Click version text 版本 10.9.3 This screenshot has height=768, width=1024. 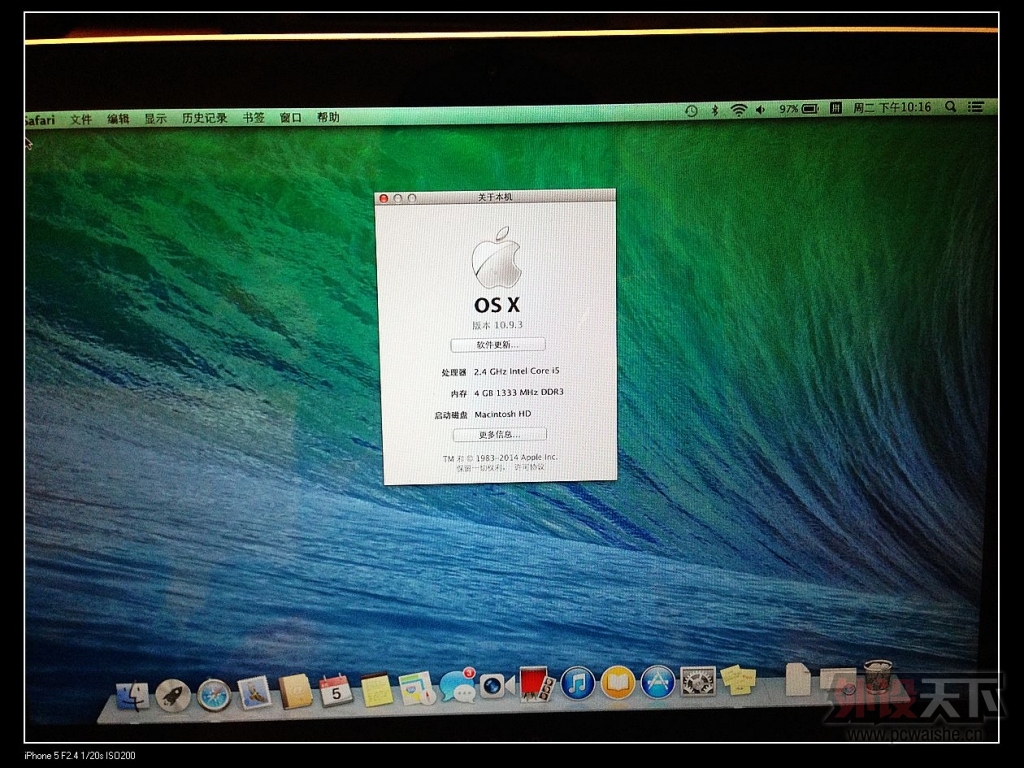tap(498, 325)
